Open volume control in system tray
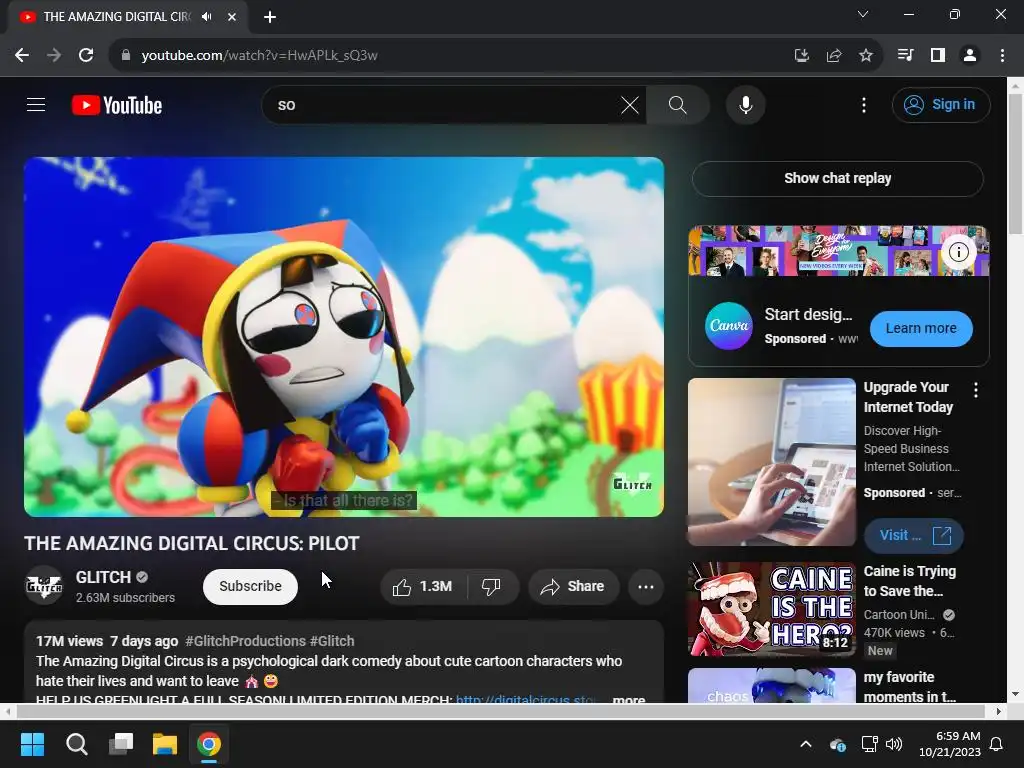This screenshot has height=768, width=1024. click(894, 744)
